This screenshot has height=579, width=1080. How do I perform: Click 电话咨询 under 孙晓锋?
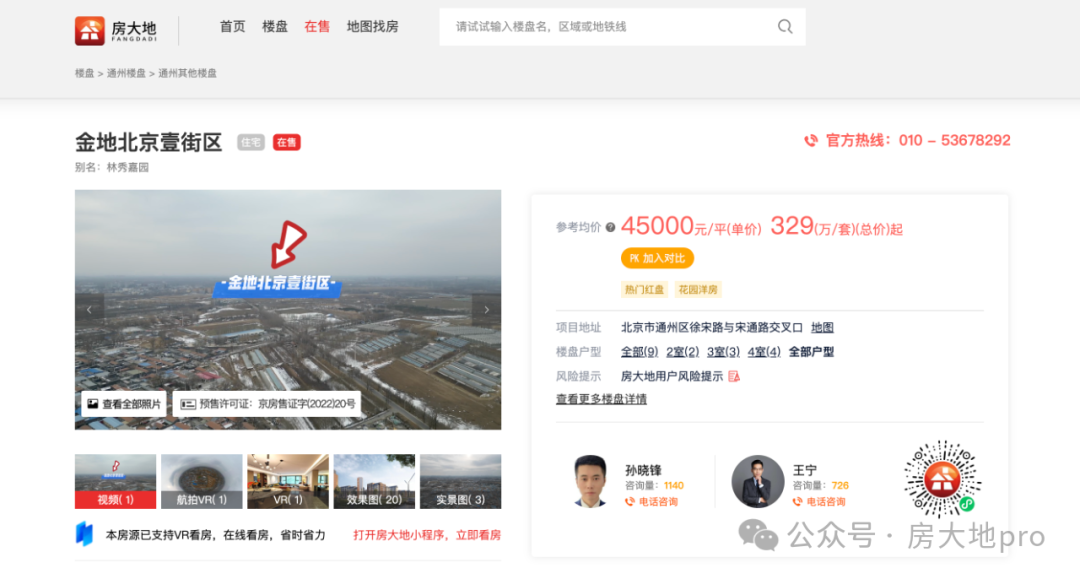[x=652, y=502]
